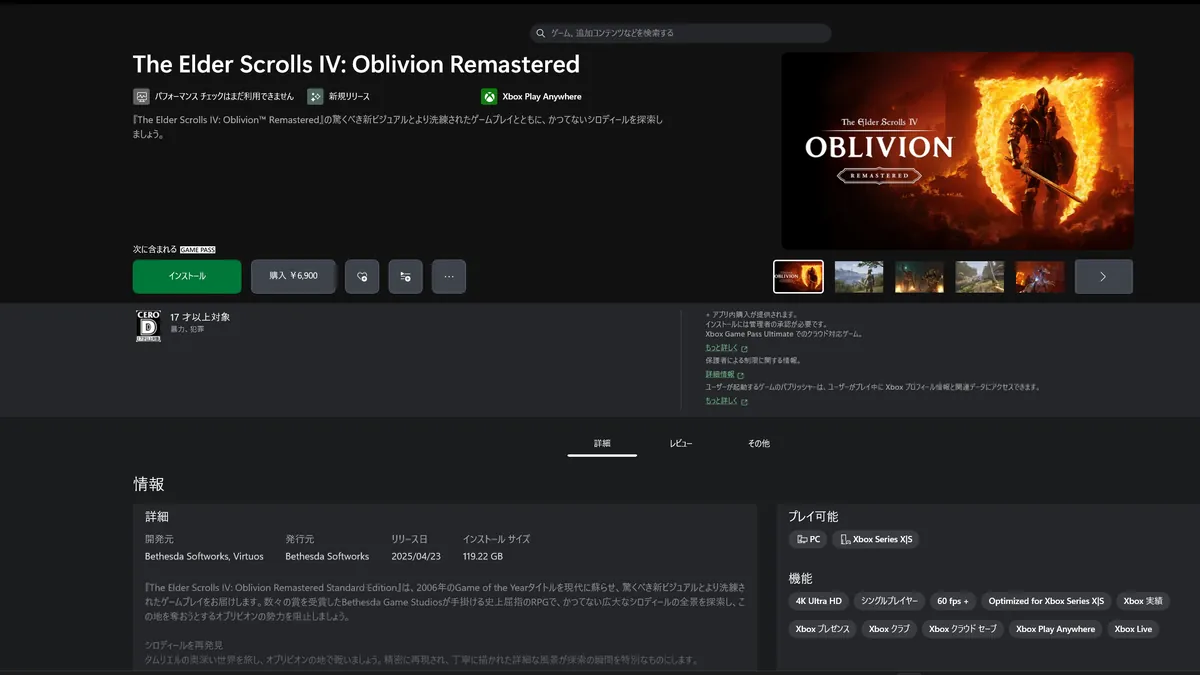Image resolution: width=1200 pixels, height=675 pixels.
Task: Open the more options ellipsis button
Action: click(449, 276)
